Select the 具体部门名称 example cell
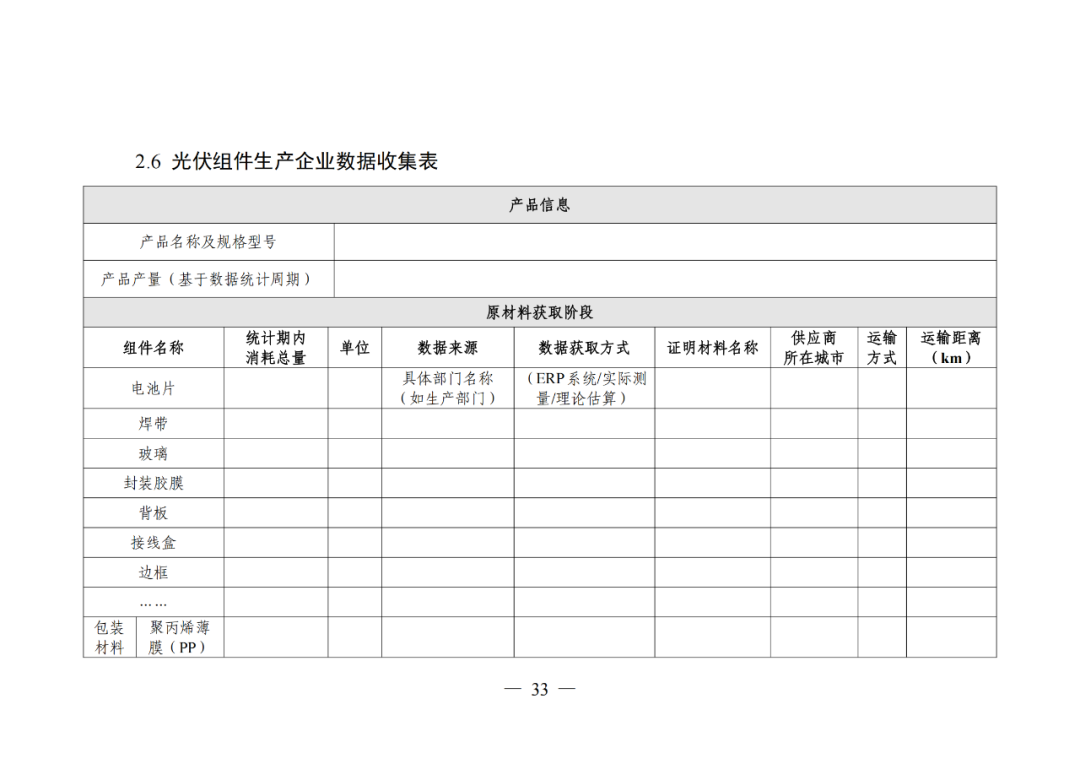Image resolution: width=1080 pixels, height=764 pixels. pos(447,388)
